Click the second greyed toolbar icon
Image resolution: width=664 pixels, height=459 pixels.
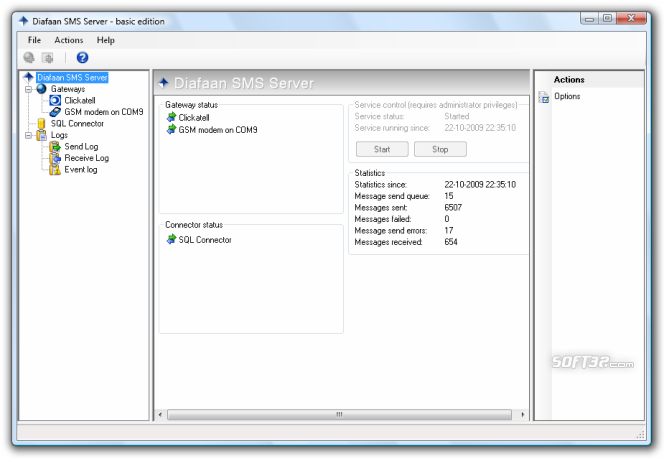[47, 58]
